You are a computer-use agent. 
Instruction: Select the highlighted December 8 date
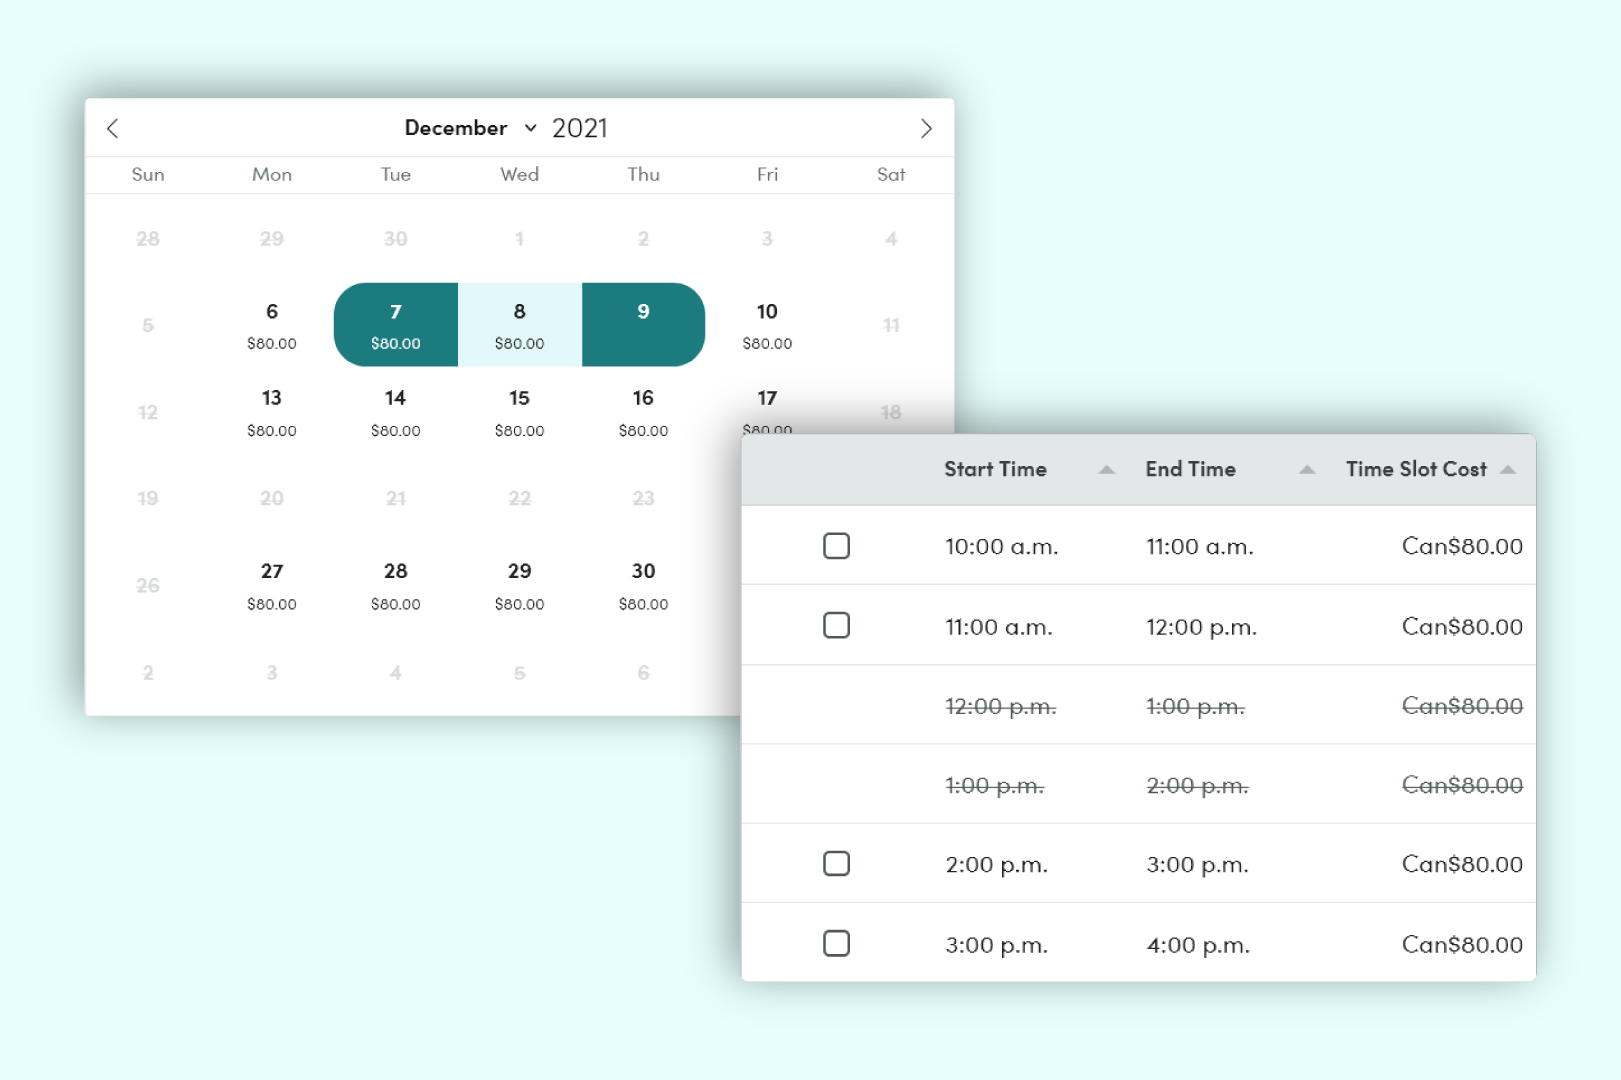coord(519,324)
